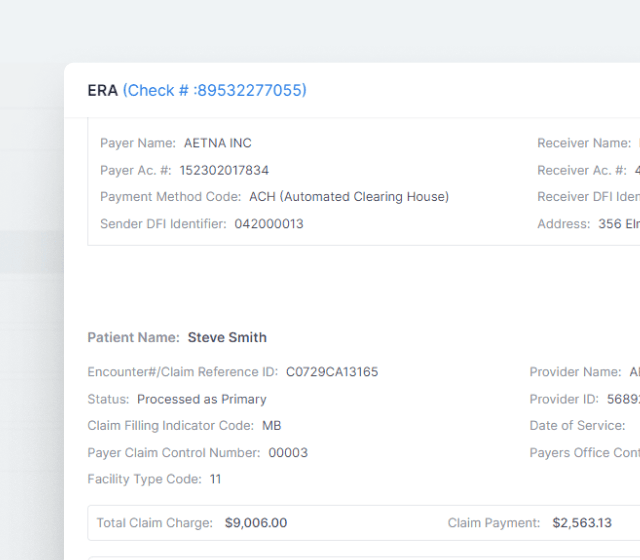Viewport: 640px width, 560px height.
Task: Click the ERA header title
Action: [x=102, y=91]
